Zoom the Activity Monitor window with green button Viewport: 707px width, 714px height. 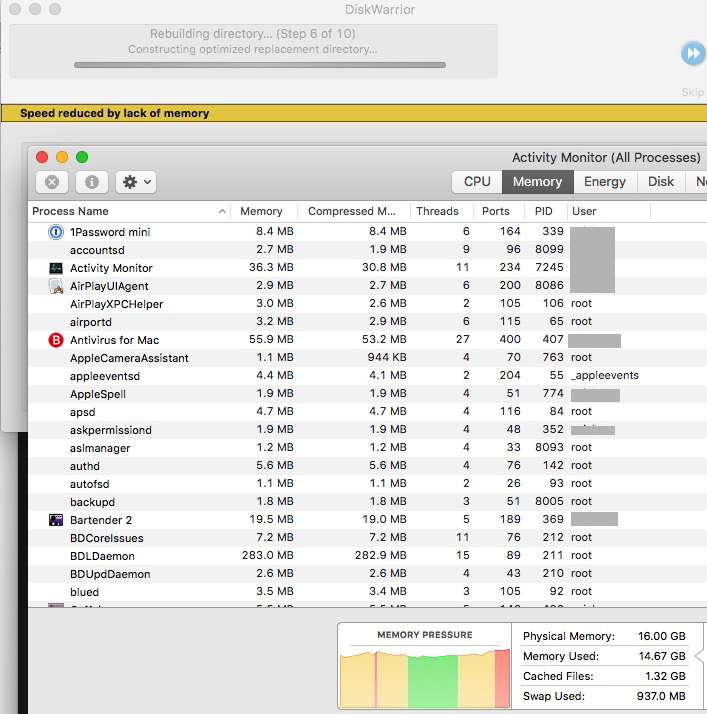click(x=82, y=157)
